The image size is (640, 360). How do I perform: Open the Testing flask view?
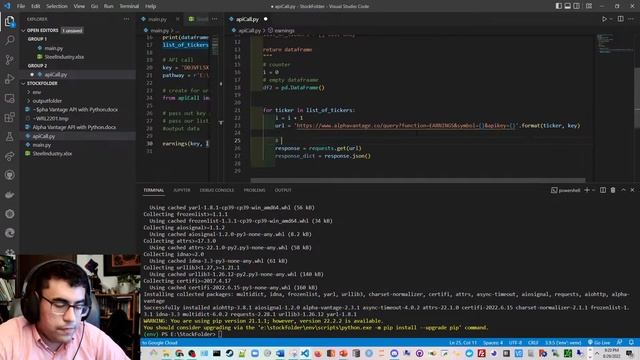click(x=9, y=137)
